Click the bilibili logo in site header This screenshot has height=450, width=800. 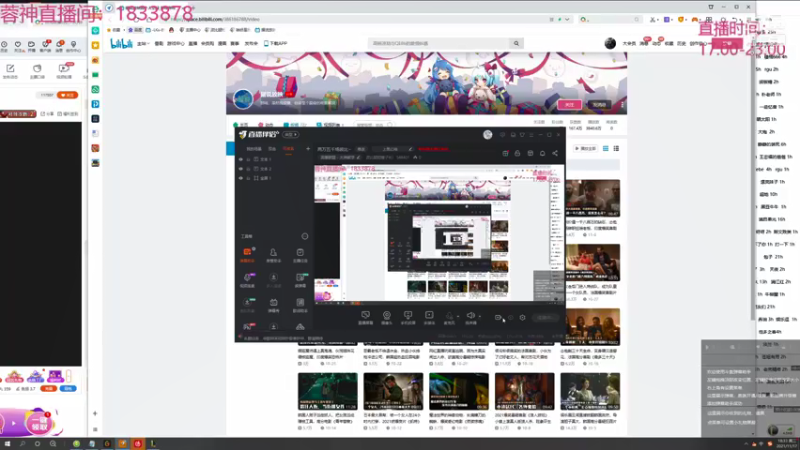(121, 43)
